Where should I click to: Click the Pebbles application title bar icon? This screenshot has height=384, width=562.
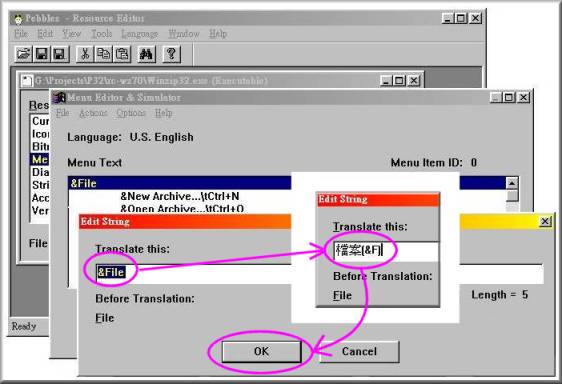pos(18,19)
